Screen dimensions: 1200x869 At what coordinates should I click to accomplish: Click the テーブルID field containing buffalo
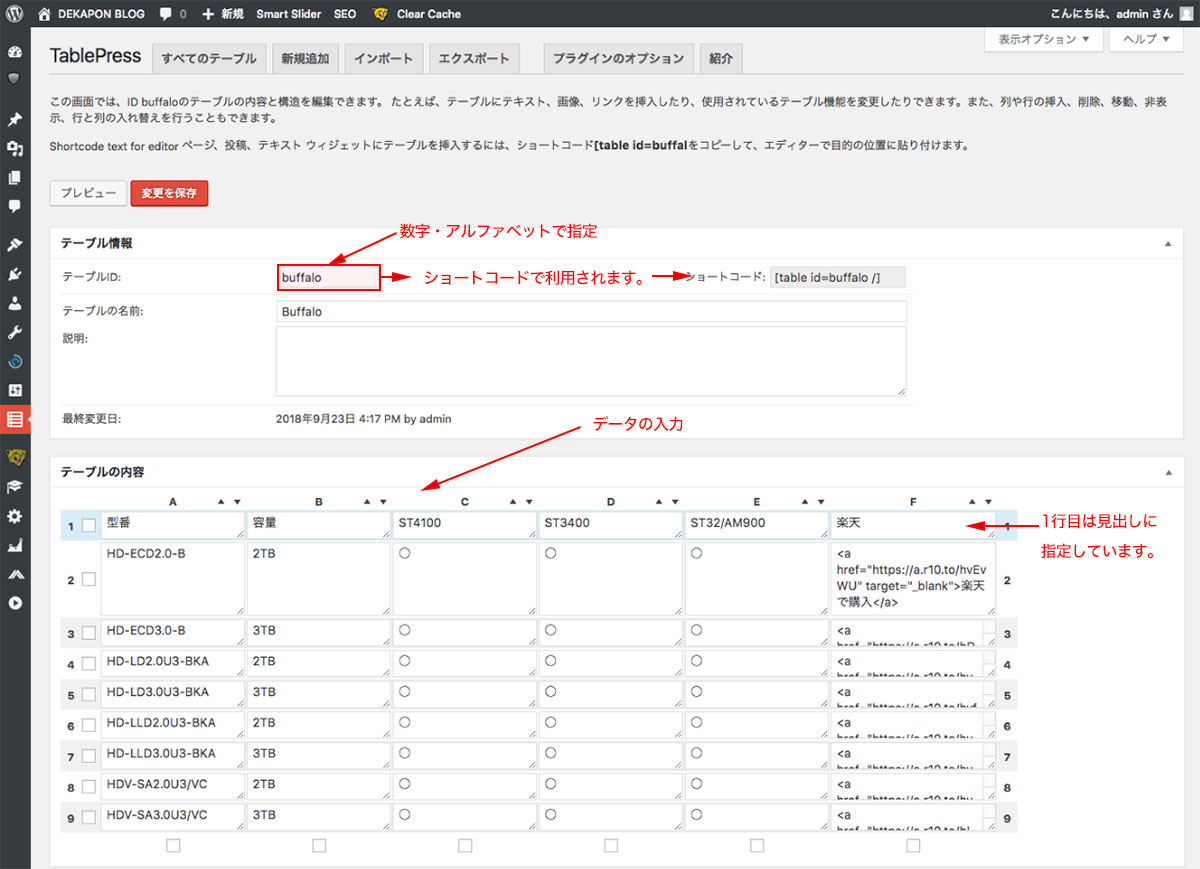point(329,277)
